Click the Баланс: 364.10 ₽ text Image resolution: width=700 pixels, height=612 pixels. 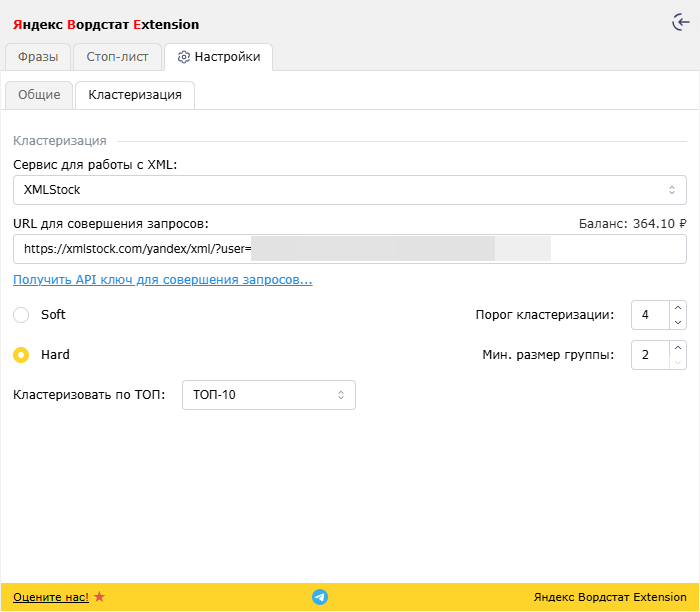(632, 224)
